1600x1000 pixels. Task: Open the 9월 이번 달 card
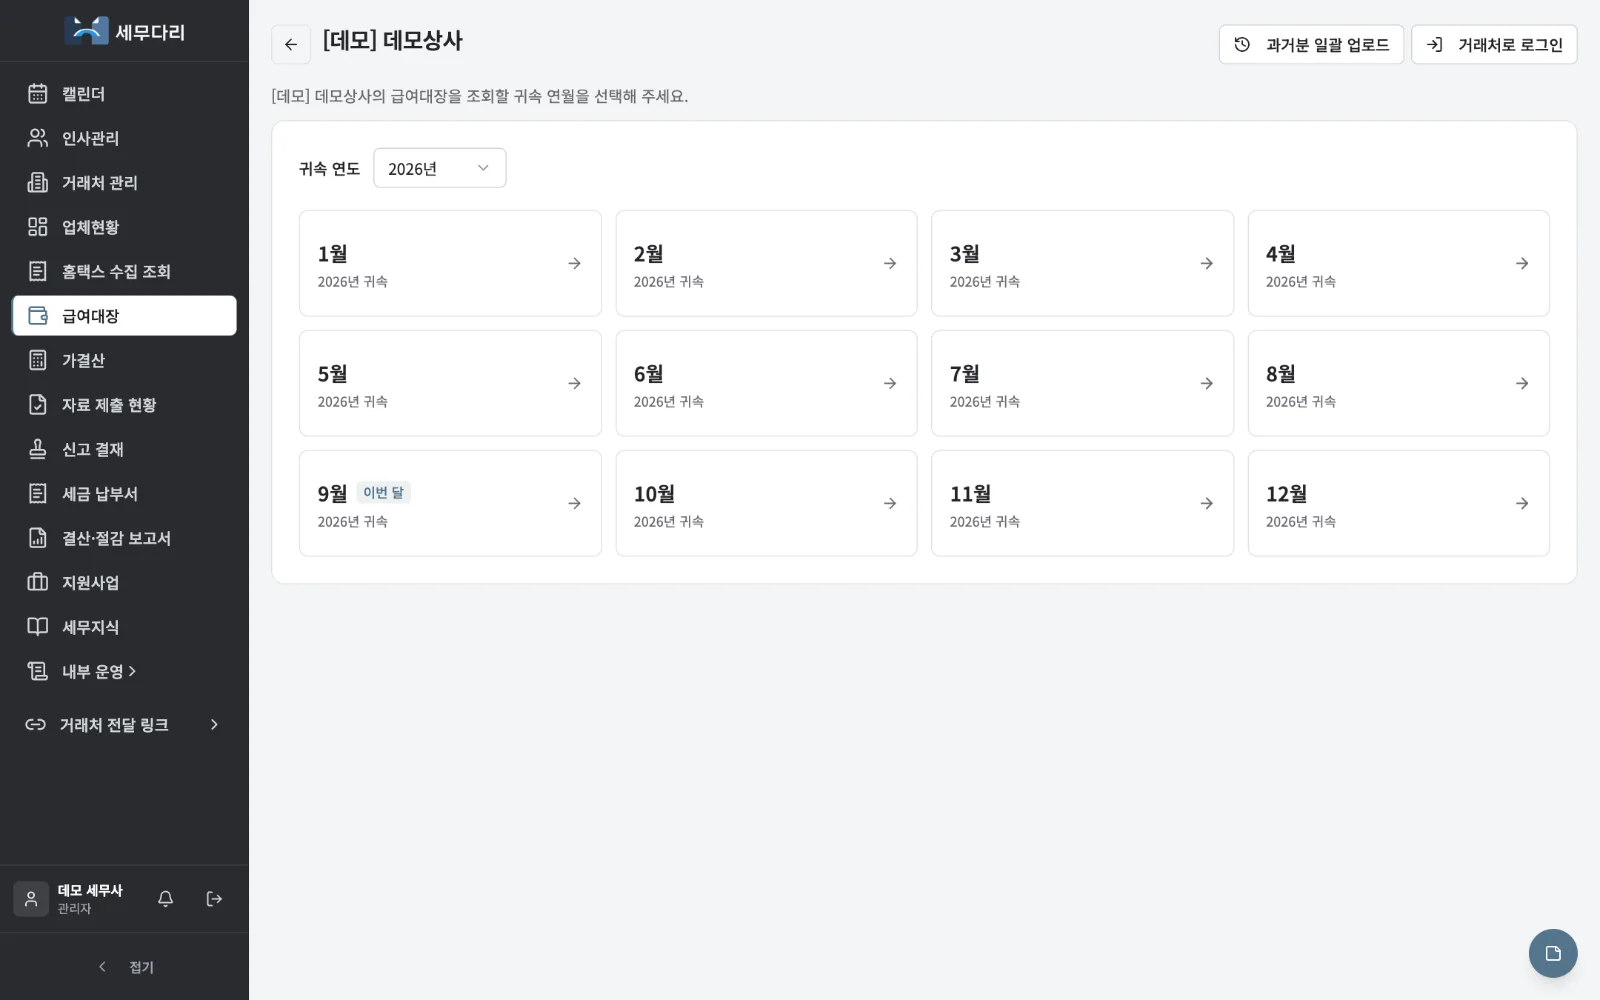pos(450,503)
